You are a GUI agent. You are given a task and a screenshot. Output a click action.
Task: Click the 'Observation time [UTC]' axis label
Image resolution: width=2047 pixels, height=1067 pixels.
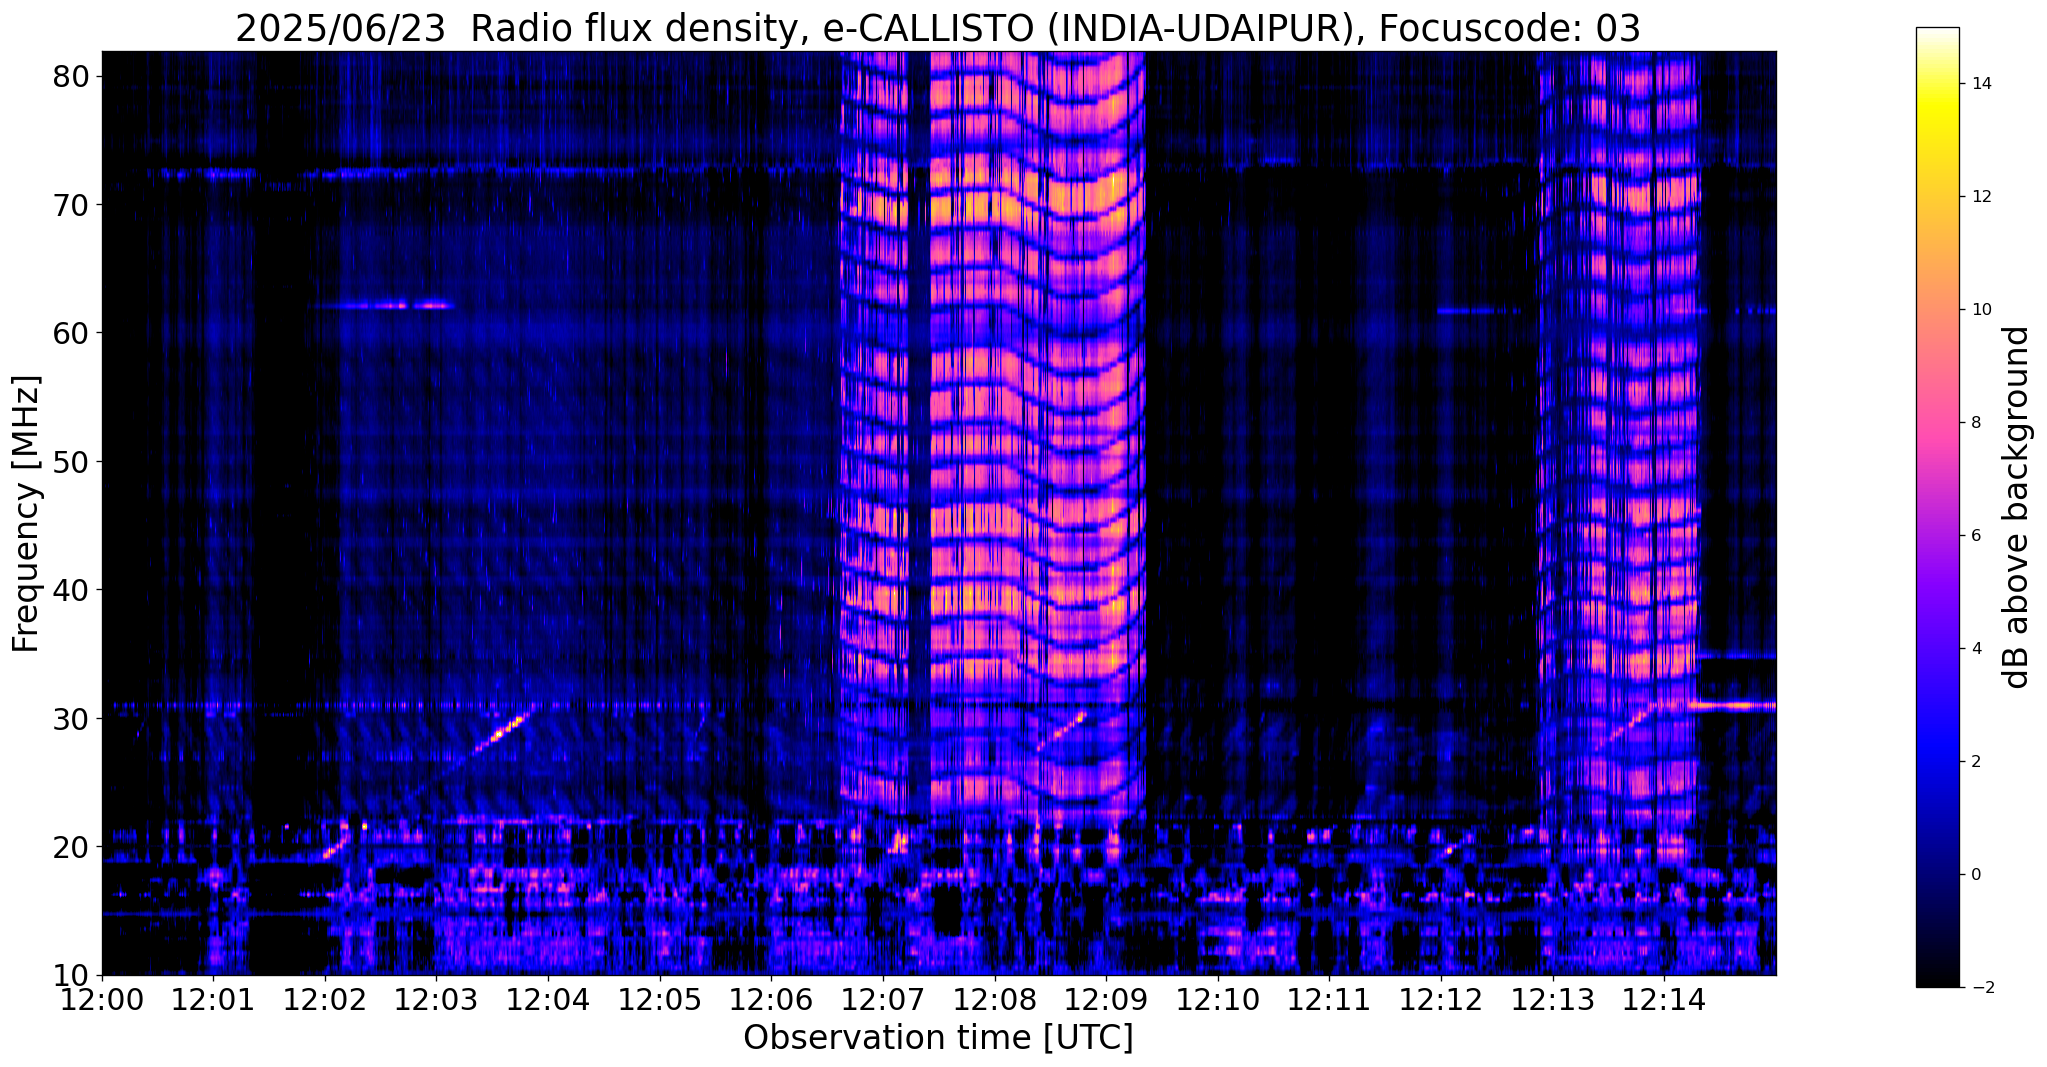pyautogui.click(x=938, y=1038)
